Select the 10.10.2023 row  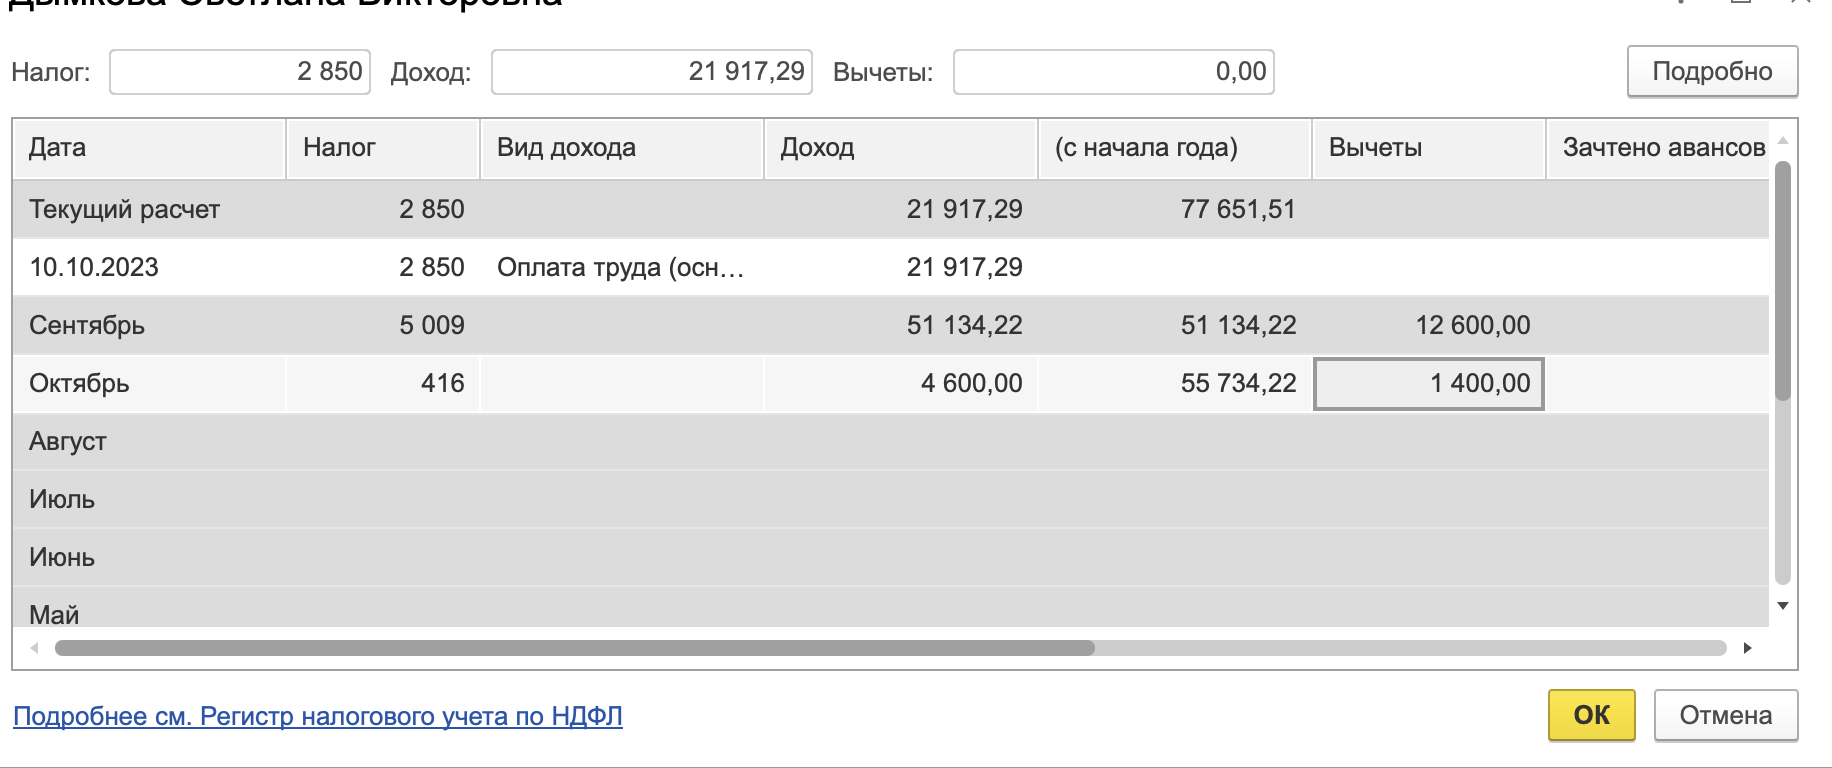tap(891, 267)
